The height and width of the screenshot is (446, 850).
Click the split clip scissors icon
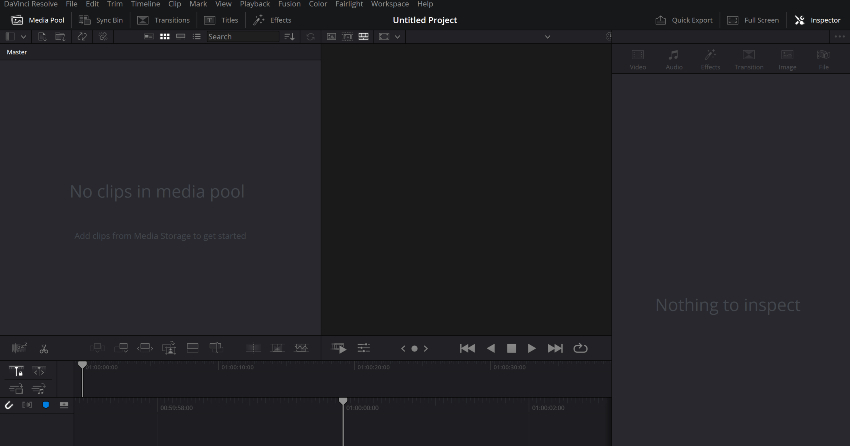(44, 348)
